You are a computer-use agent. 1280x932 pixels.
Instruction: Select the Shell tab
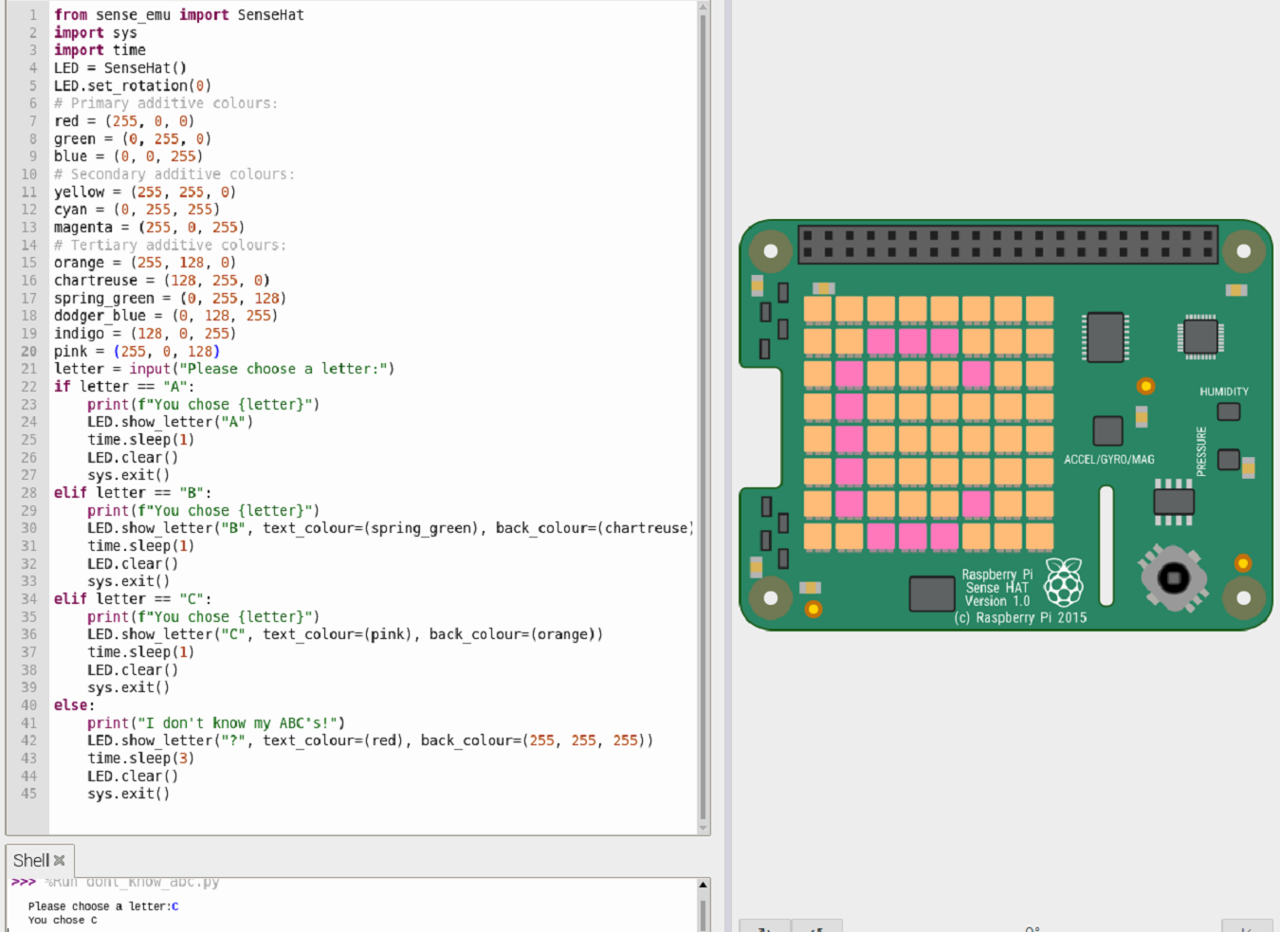click(x=30, y=860)
